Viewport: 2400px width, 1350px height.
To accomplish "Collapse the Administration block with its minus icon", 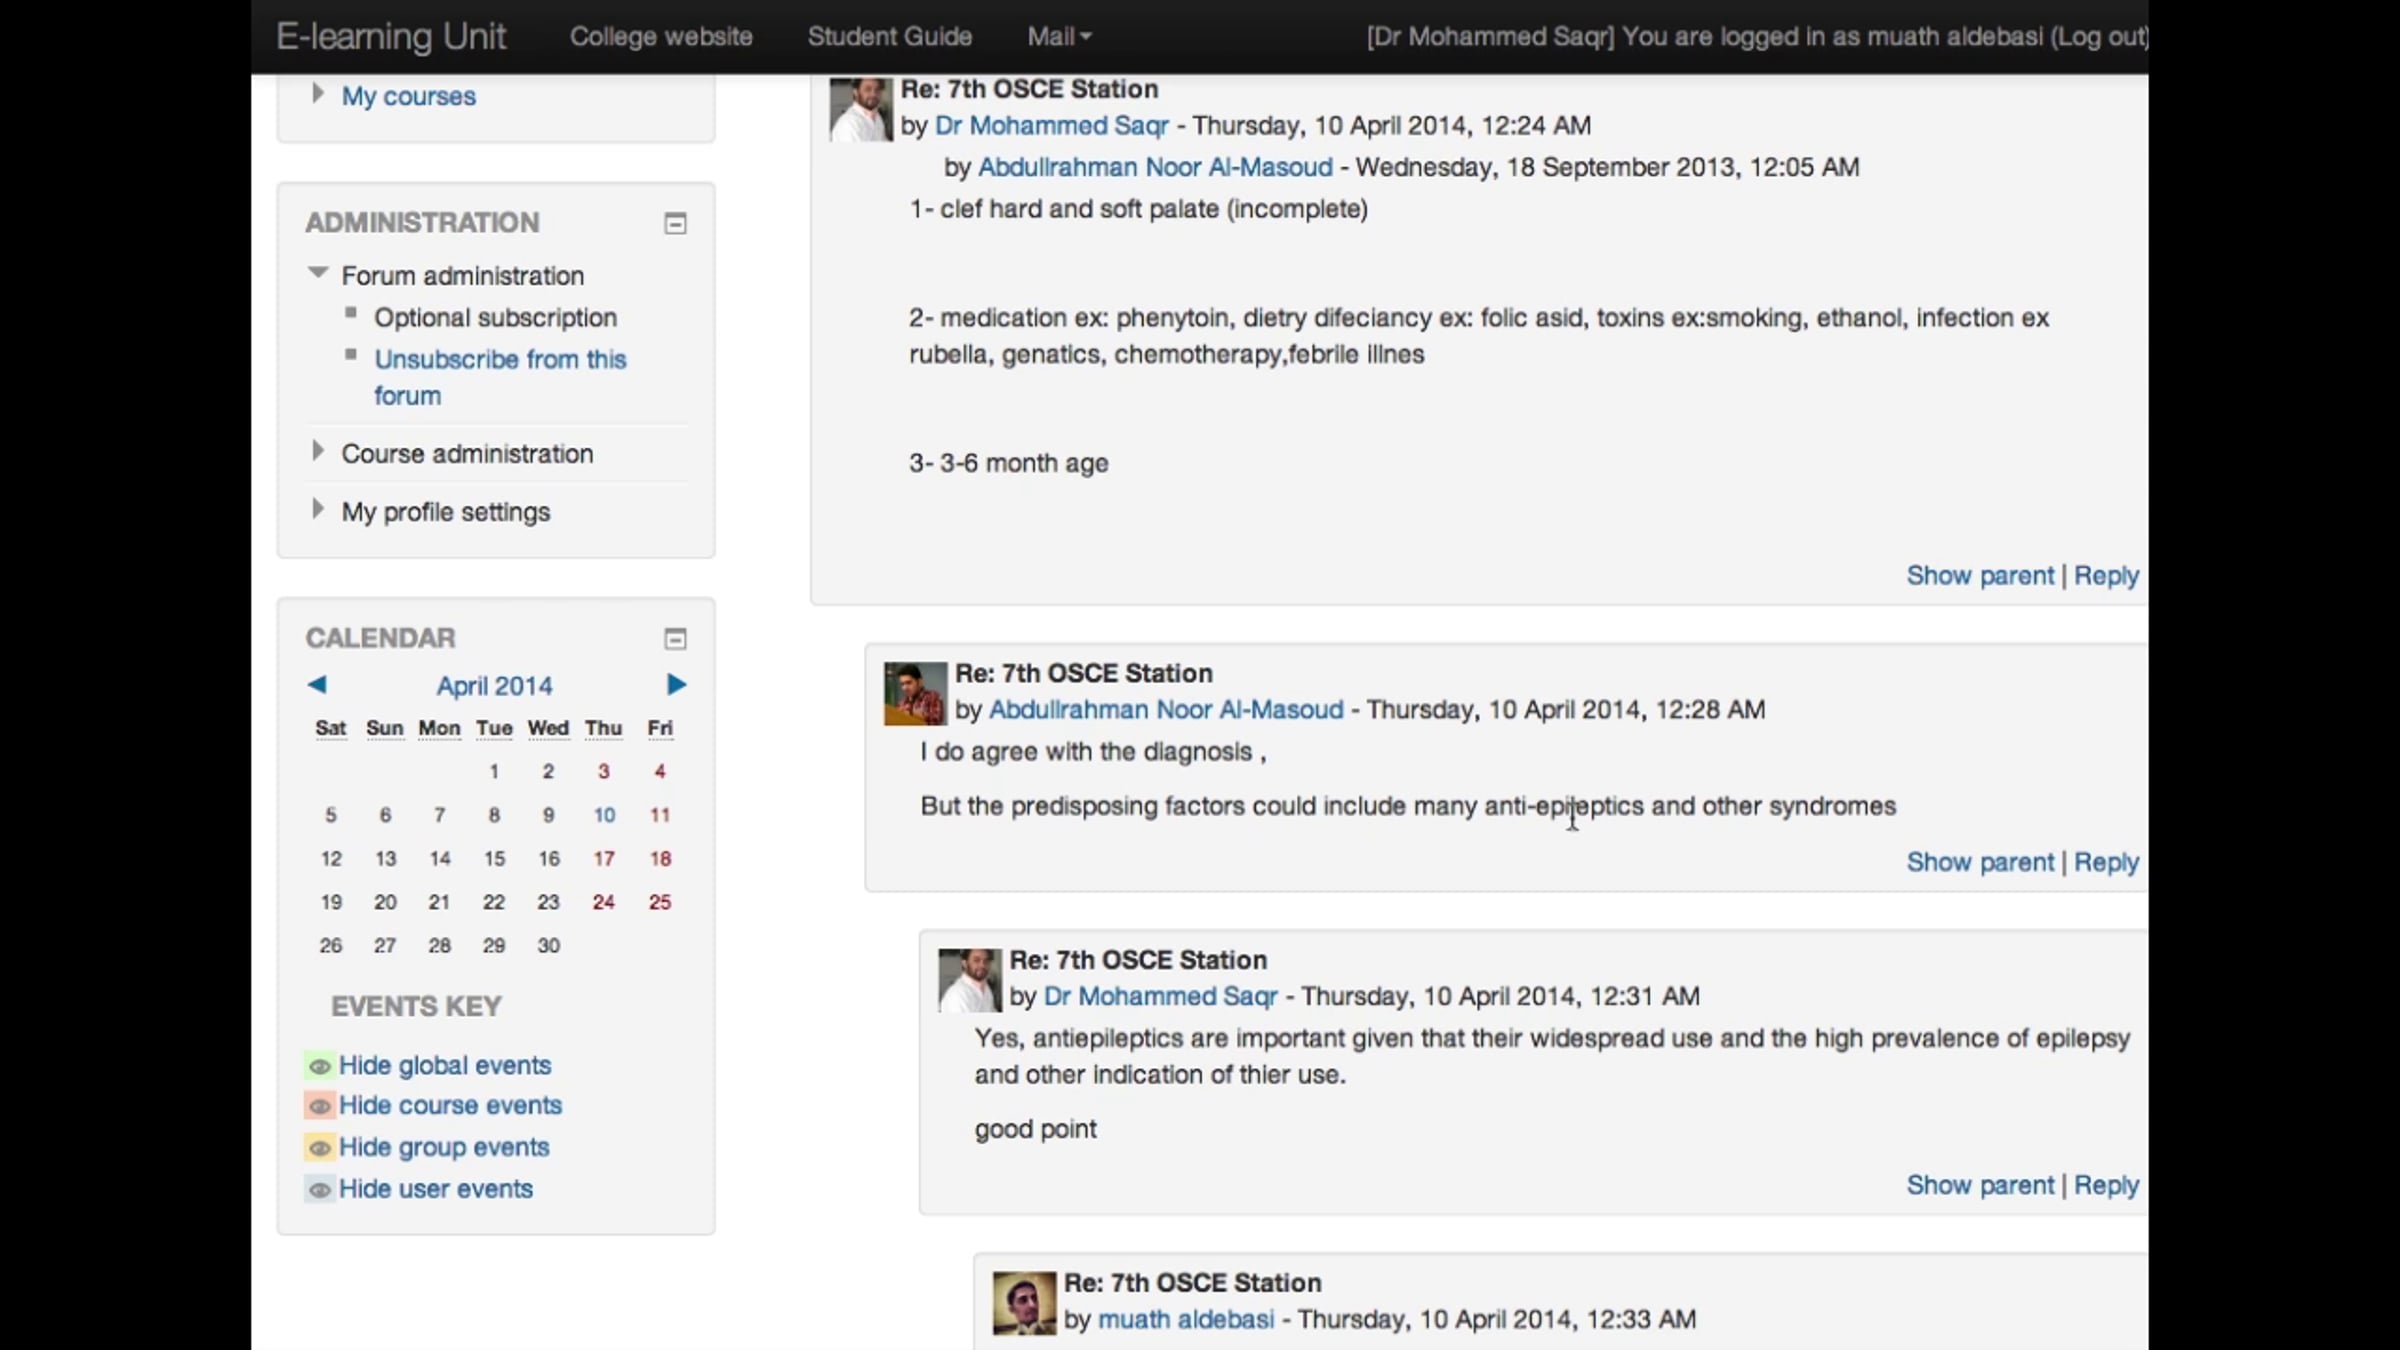I will [x=675, y=224].
